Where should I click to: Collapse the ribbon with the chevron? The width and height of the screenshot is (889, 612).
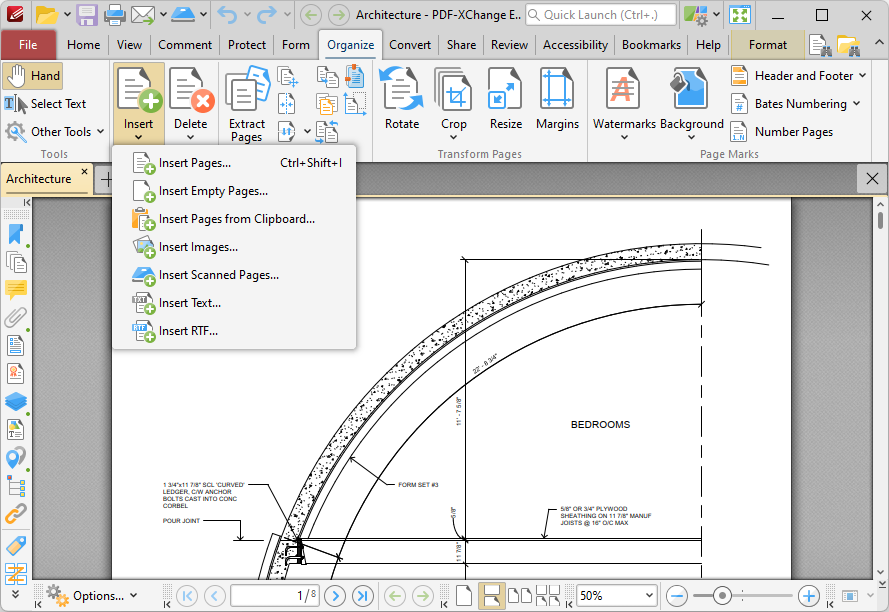click(878, 43)
